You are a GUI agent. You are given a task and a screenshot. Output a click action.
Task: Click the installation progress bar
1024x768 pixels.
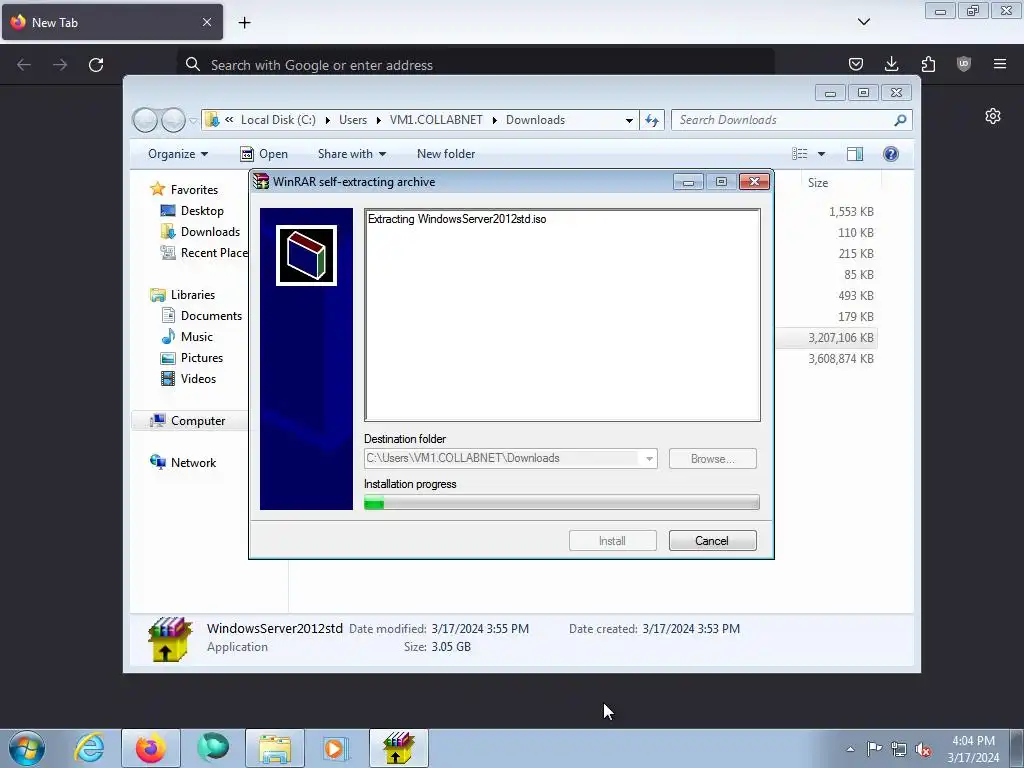coord(562,502)
